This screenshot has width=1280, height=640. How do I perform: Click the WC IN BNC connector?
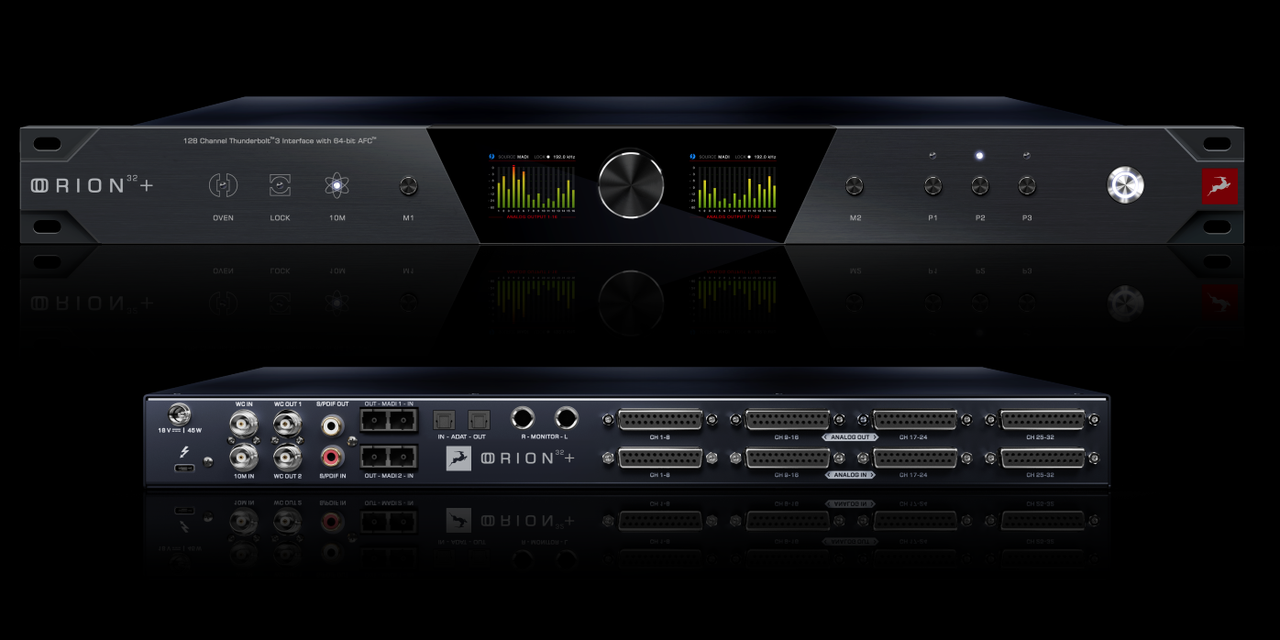pos(243,426)
